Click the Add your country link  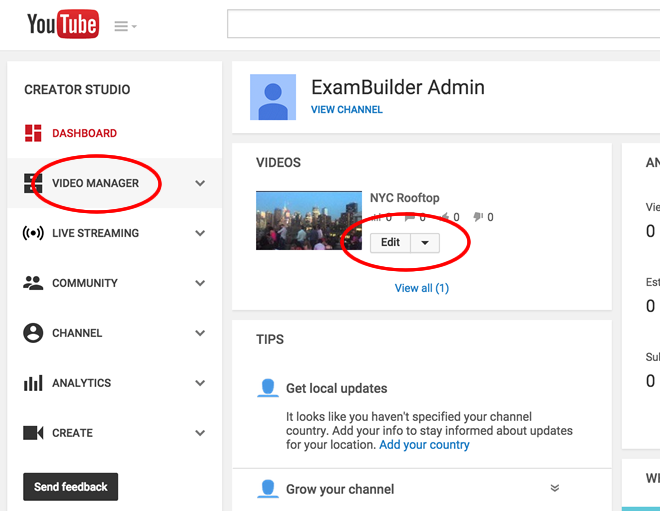[424, 445]
